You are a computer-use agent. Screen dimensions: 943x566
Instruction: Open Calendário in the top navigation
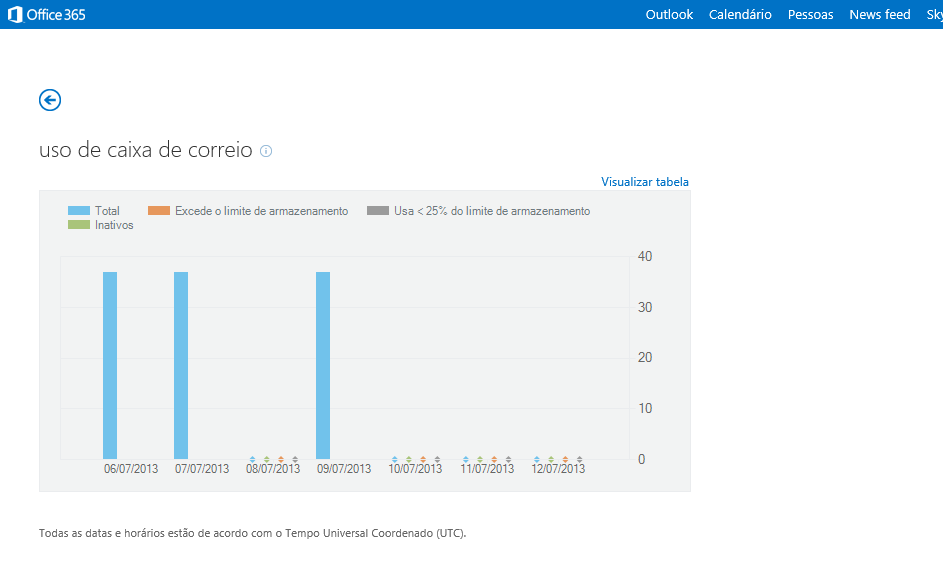point(740,14)
